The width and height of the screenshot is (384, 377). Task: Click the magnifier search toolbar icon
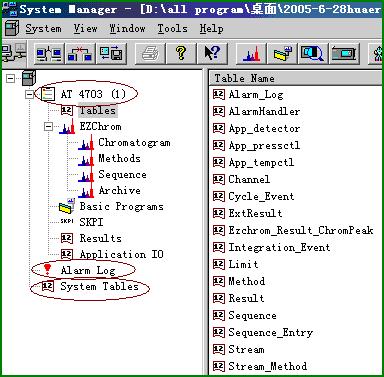coord(312,53)
